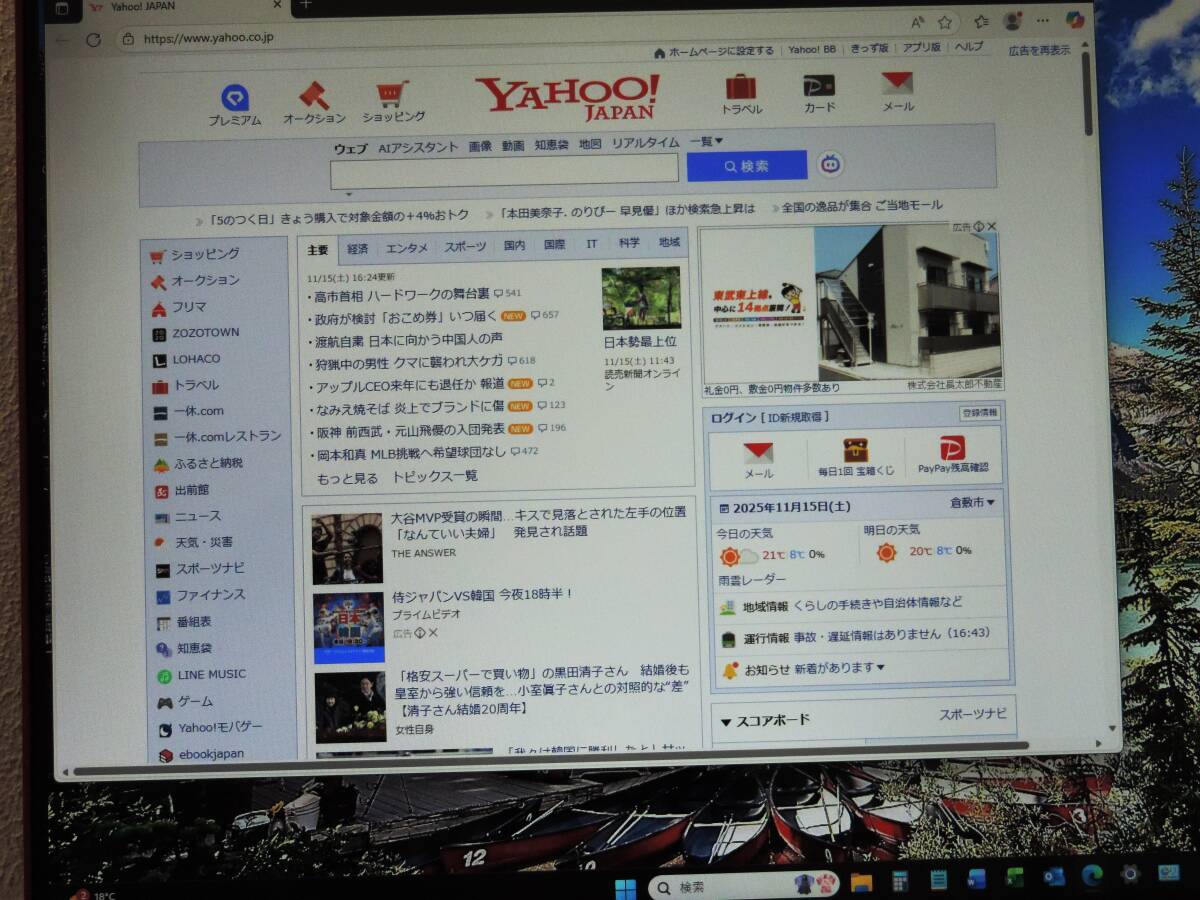1200x900 pixels.
Task: Click 広告を再表示 link
Action: (x=1038, y=49)
